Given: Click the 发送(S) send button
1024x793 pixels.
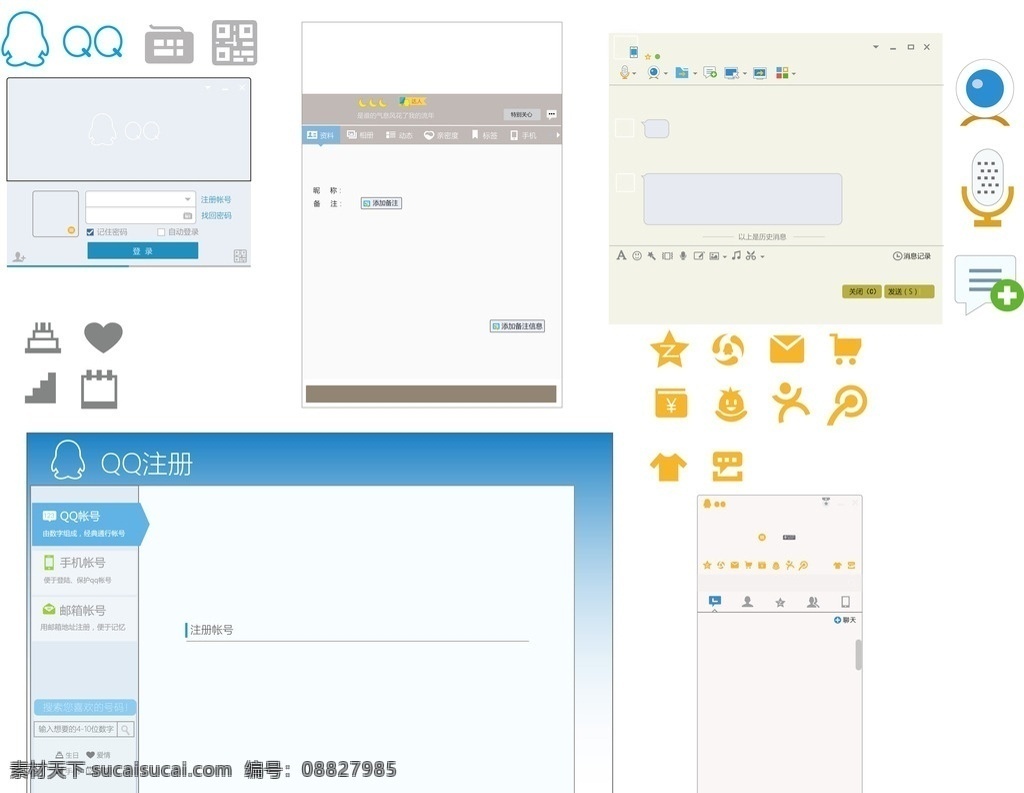Looking at the screenshot, I should [909, 291].
